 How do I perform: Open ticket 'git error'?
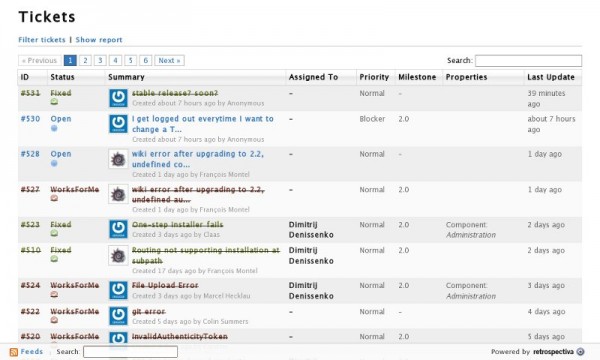tap(148, 311)
